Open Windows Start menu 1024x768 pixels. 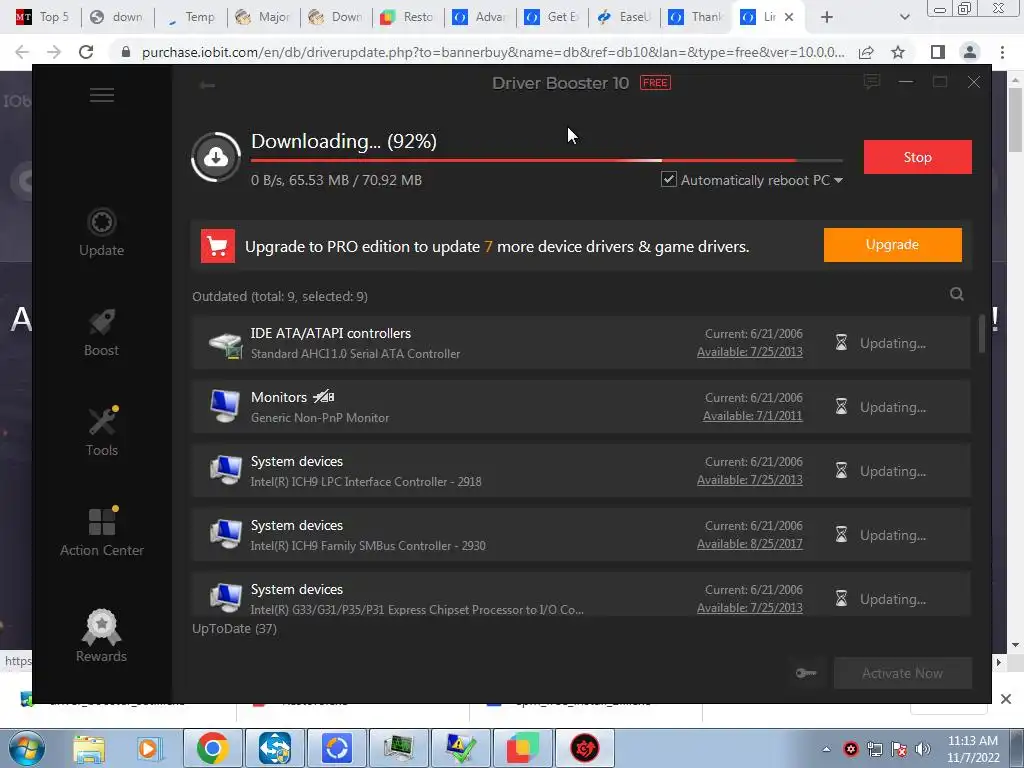point(27,748)
